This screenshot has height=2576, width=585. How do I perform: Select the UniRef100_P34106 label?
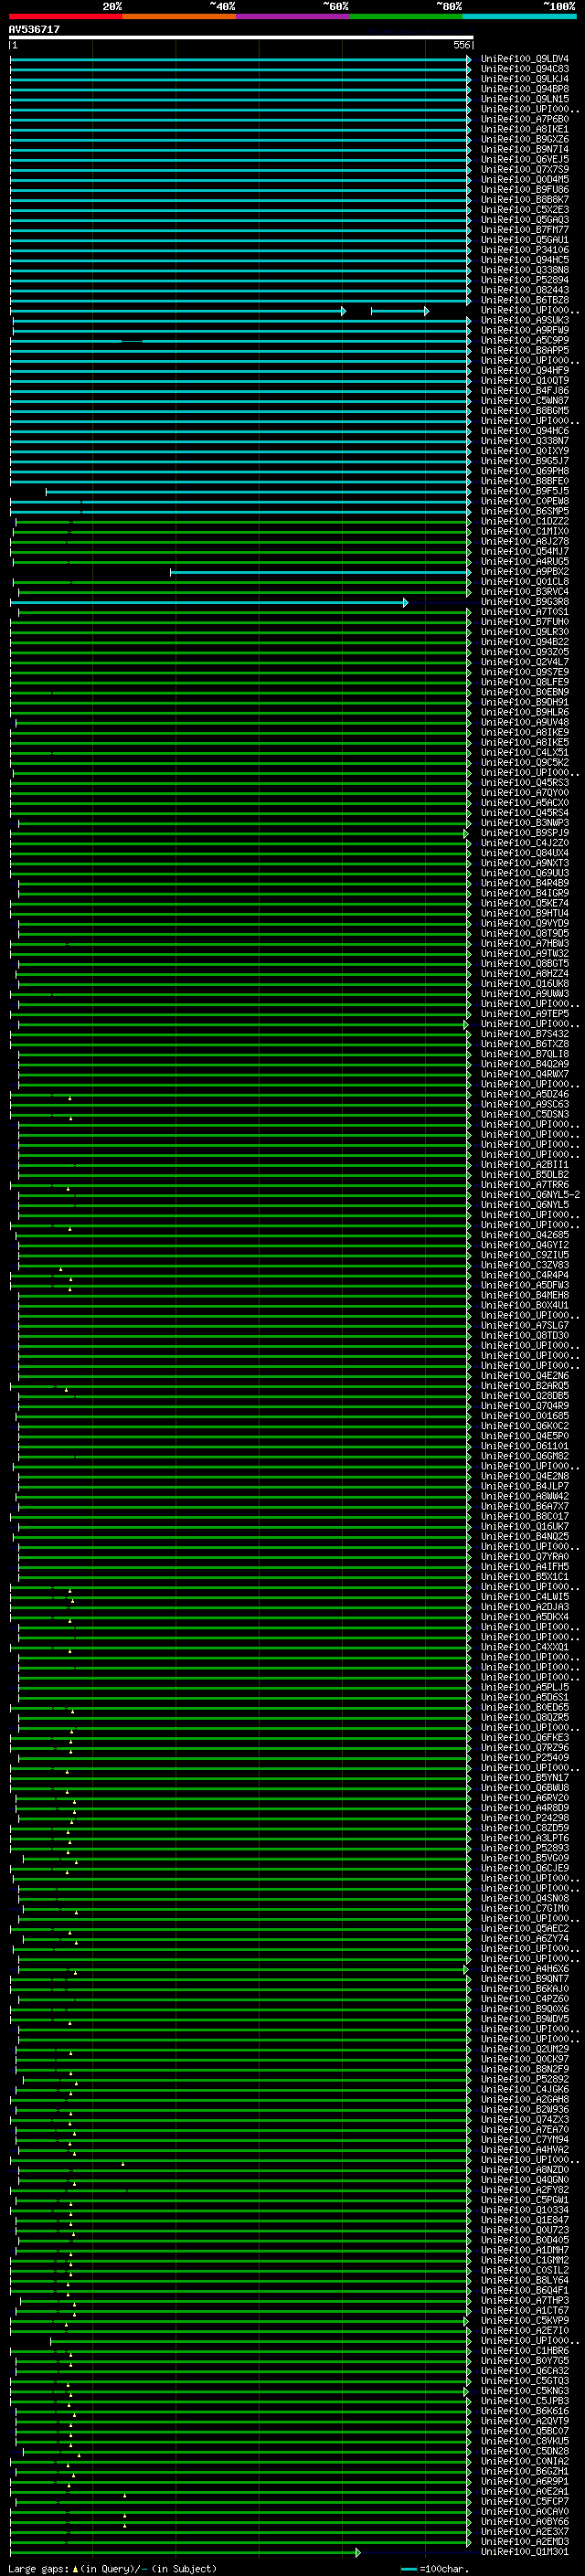(x=524, y=250)
